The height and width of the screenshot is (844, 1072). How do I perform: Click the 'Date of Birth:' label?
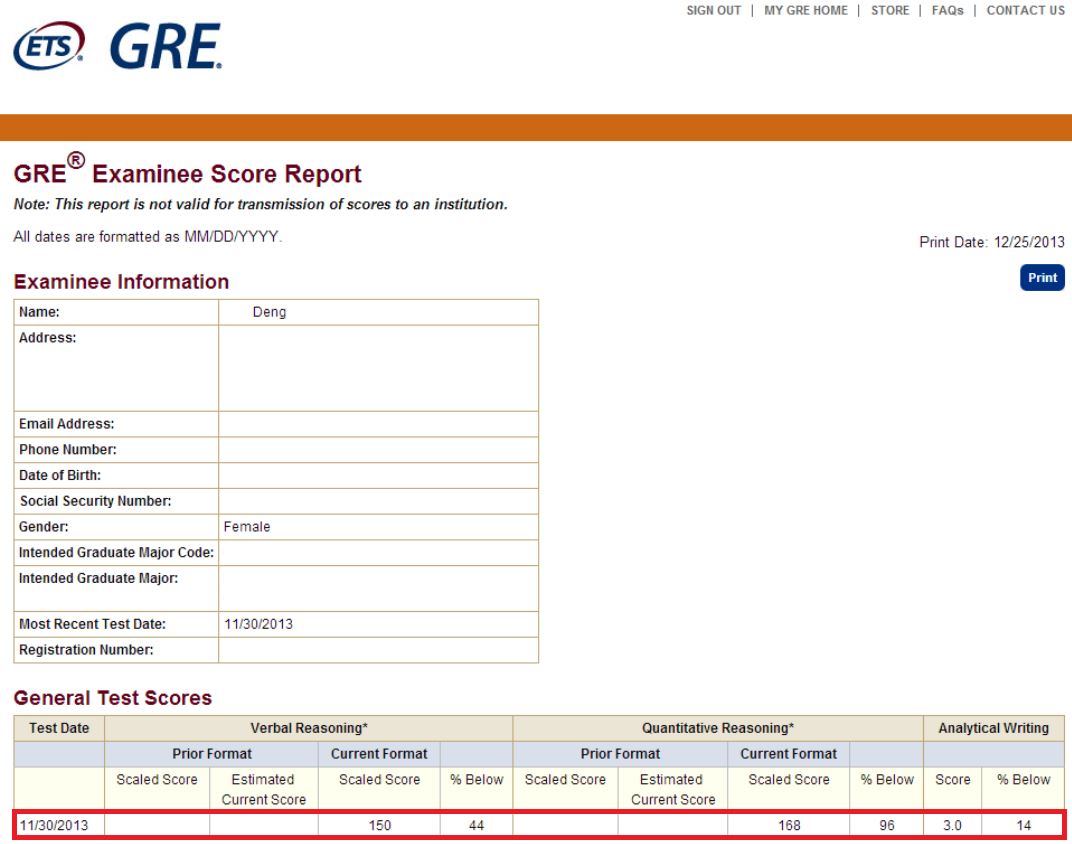tap(59, 476)
